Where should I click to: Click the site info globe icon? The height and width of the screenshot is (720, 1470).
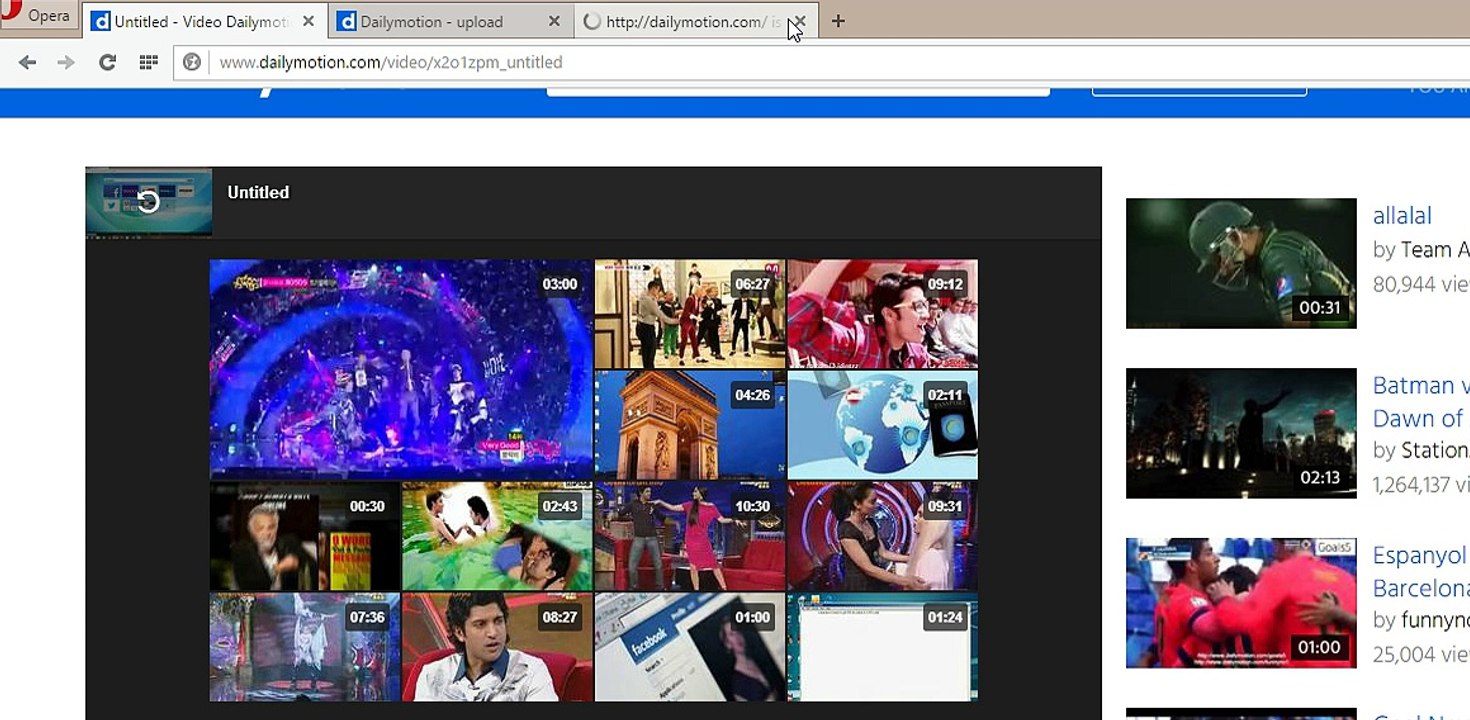tap(193, 62)
